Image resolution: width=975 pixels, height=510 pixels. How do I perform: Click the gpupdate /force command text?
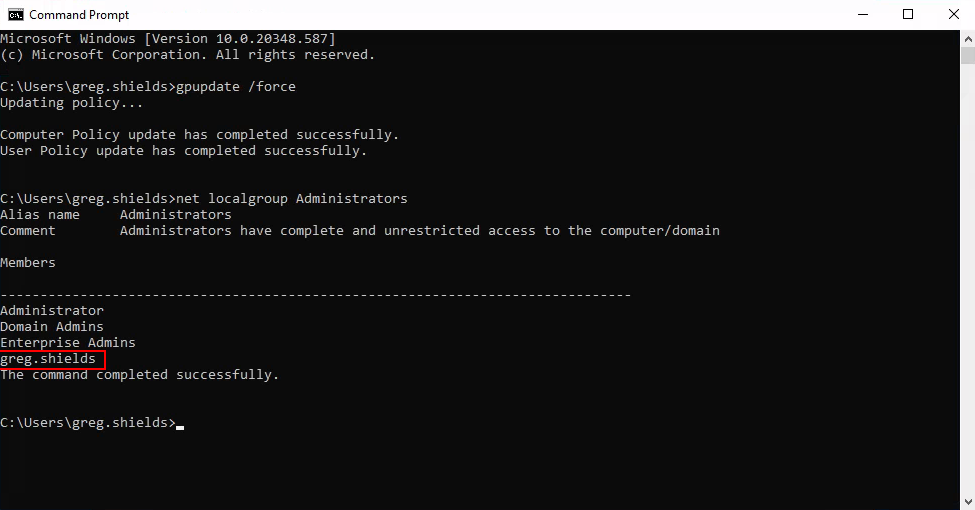pos(236,87)
